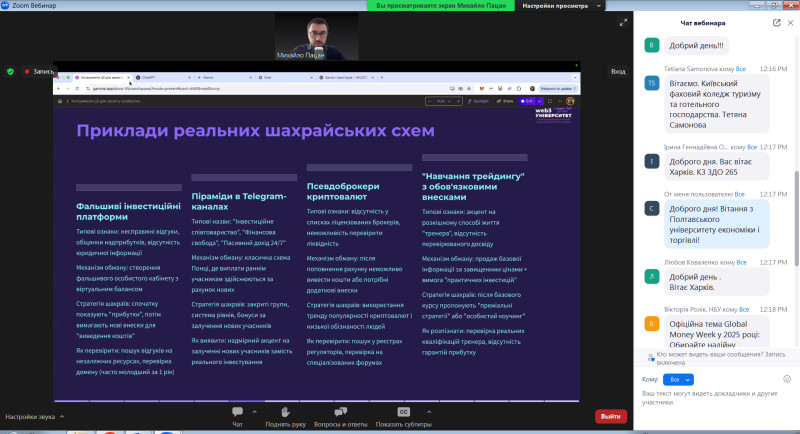Close the Чат вебинара side panel
Image resolution: width=800 pixels, height=434 pixels.
coord(791,22)
